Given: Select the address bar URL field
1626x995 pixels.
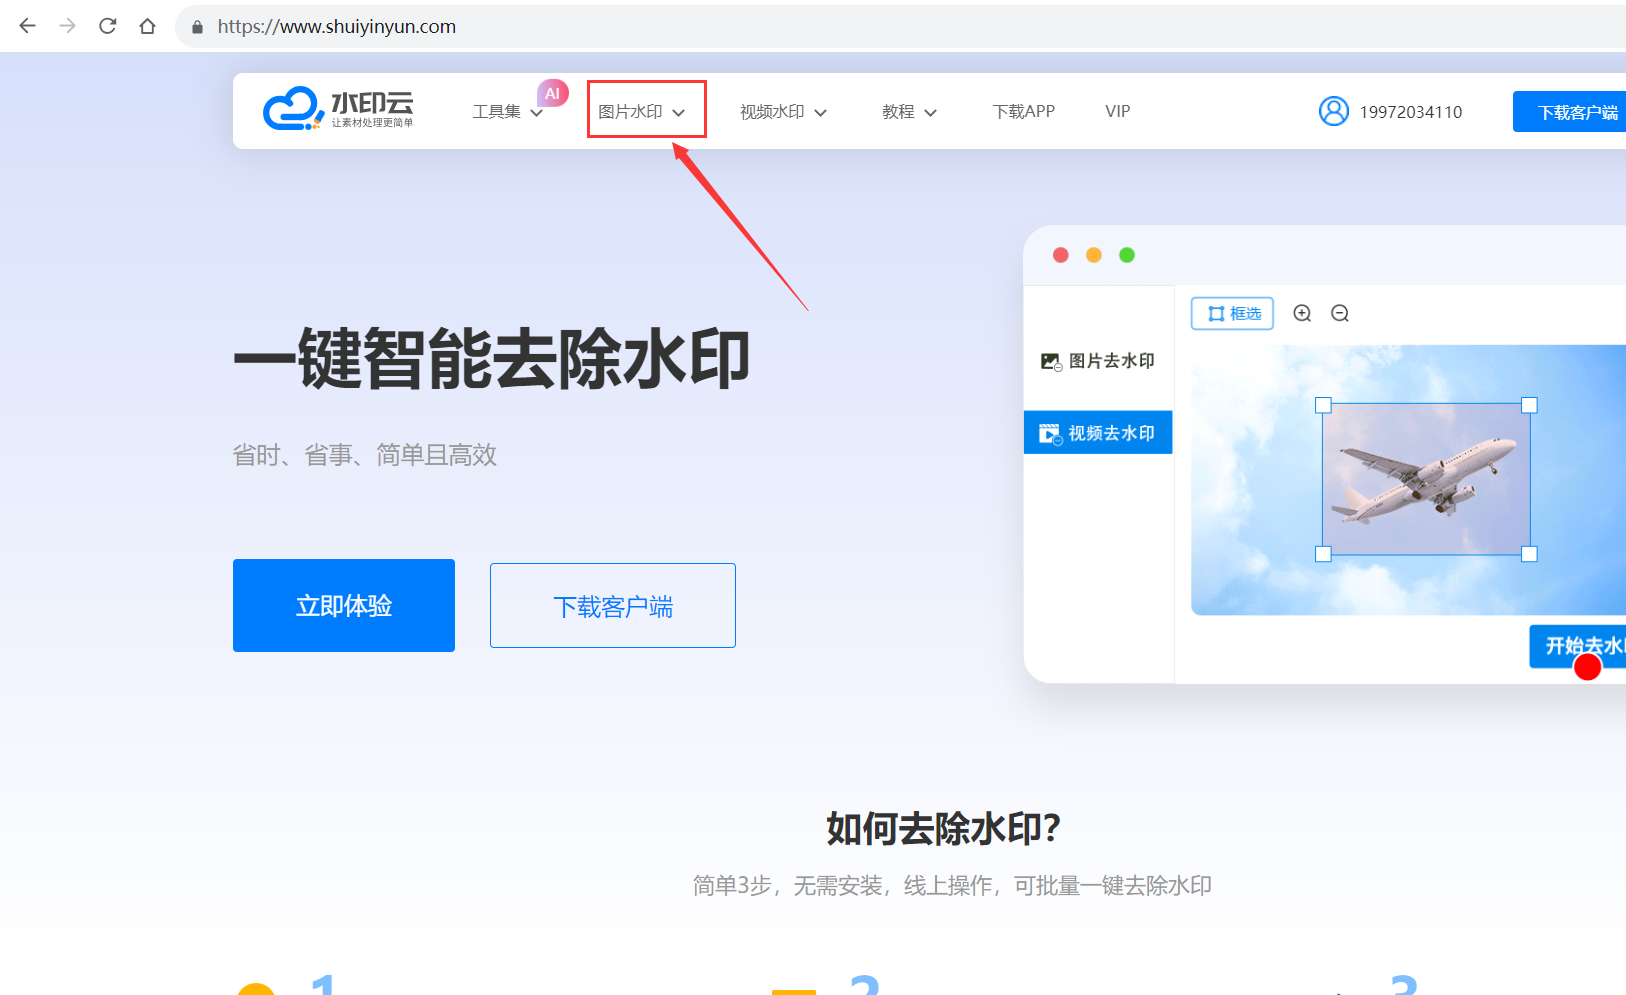Looking at the screenshot, I should click(x=900, y=26).
